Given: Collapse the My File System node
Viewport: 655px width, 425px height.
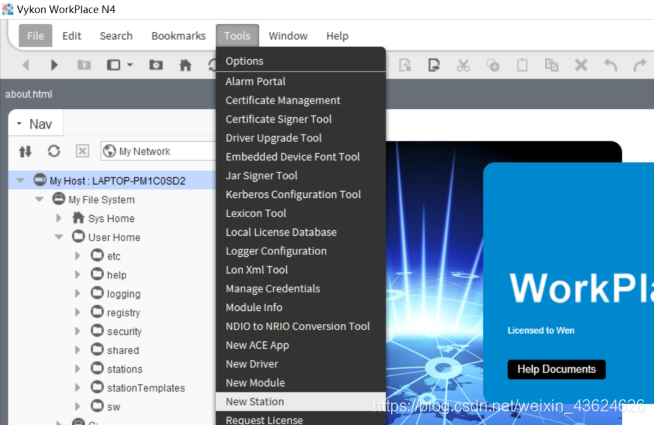Looking at the screenshot, I should (x=40, y=199).
